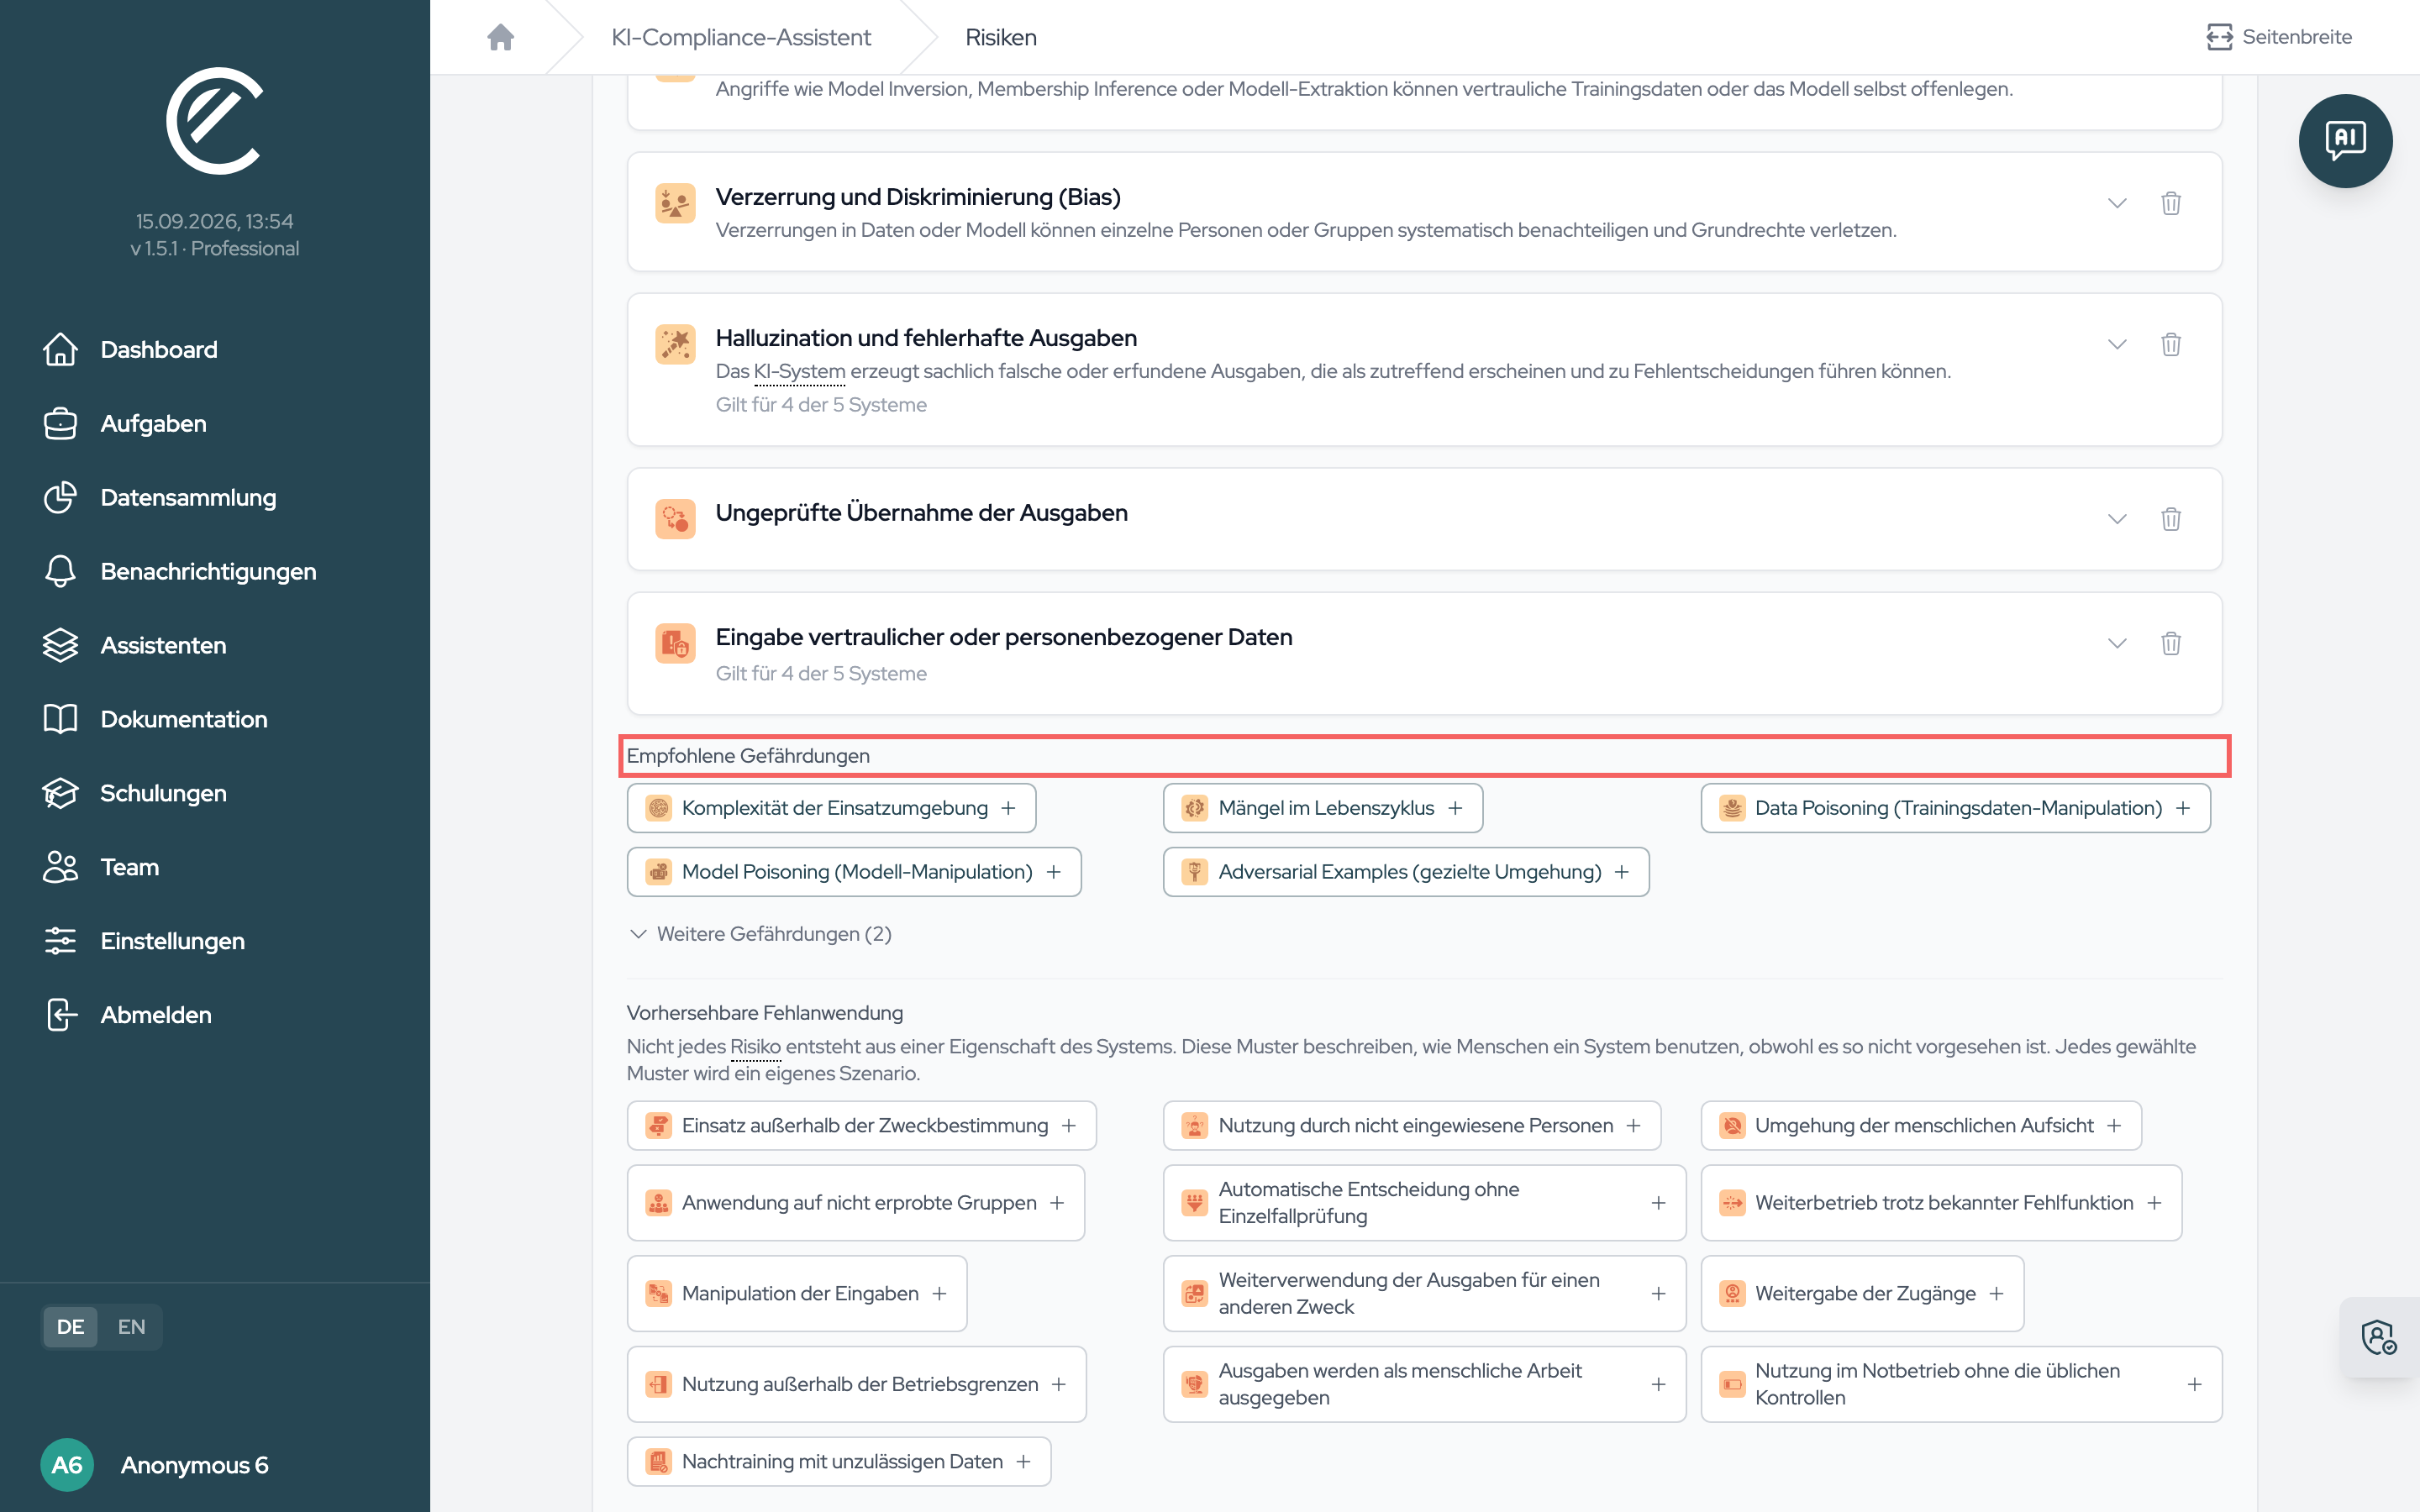Viewport: 2420px width, 1512px height.
Task: Click the Seitenbreite page width icon
Action: (x=2219, y=37)
